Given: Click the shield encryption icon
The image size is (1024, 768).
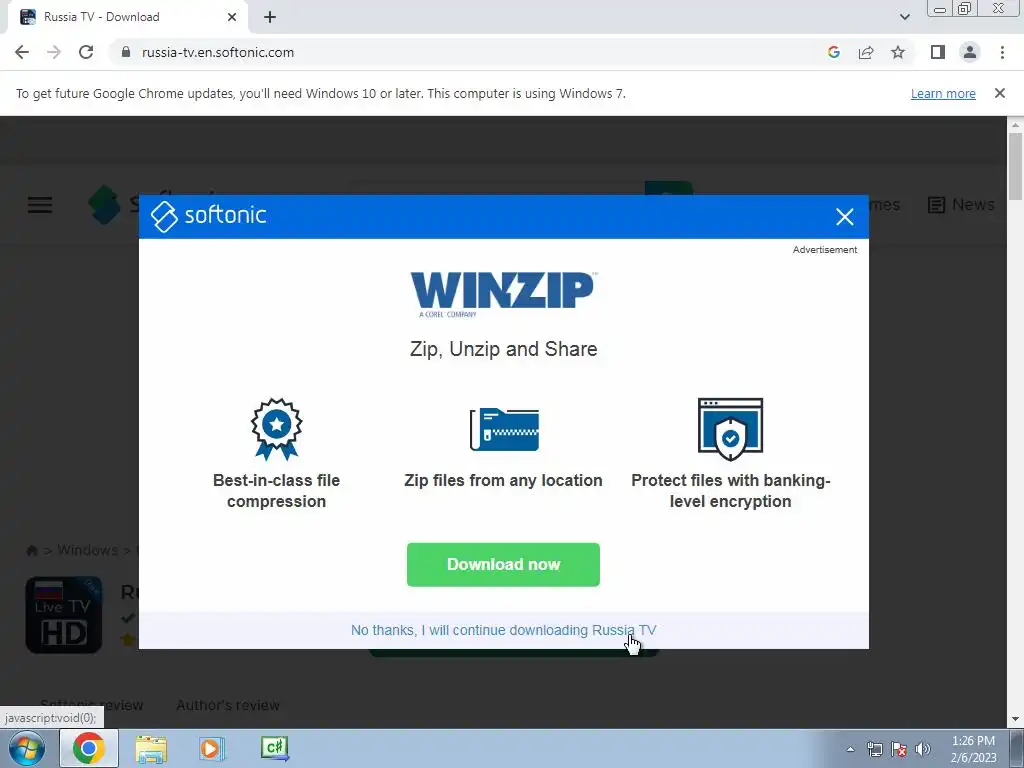Looking at the screenshot, I should pyautogui.click(x=730, y=429).
